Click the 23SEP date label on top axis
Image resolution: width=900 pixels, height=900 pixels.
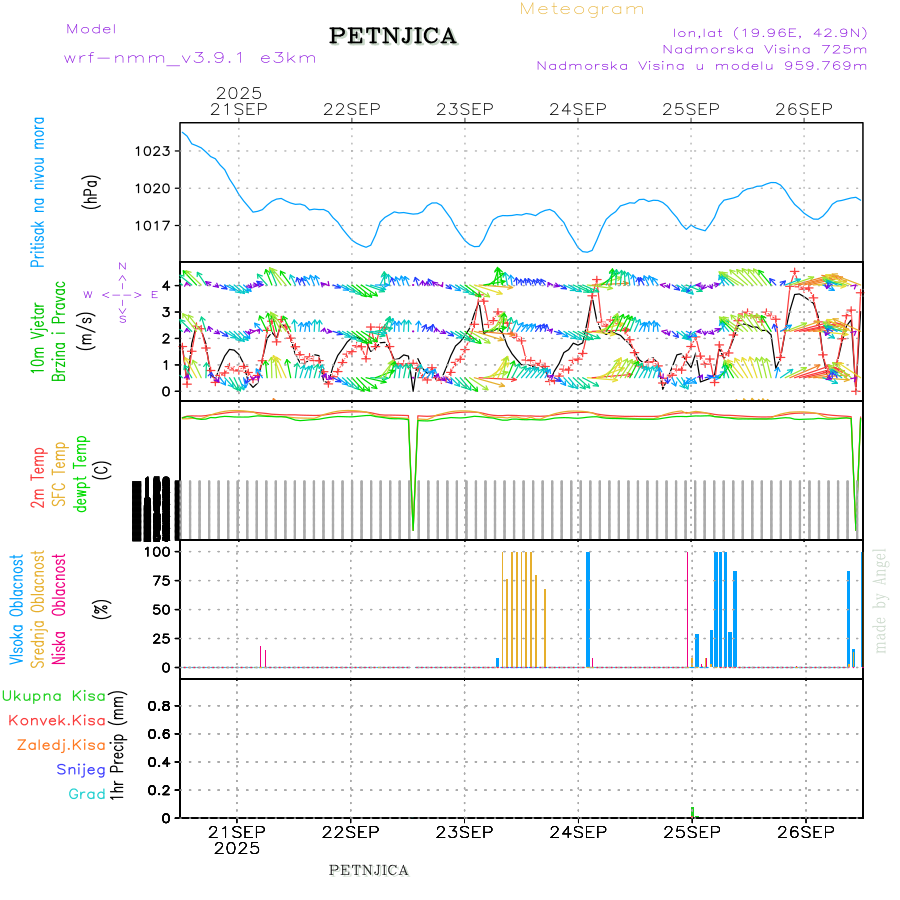click(x=464, y=109)
